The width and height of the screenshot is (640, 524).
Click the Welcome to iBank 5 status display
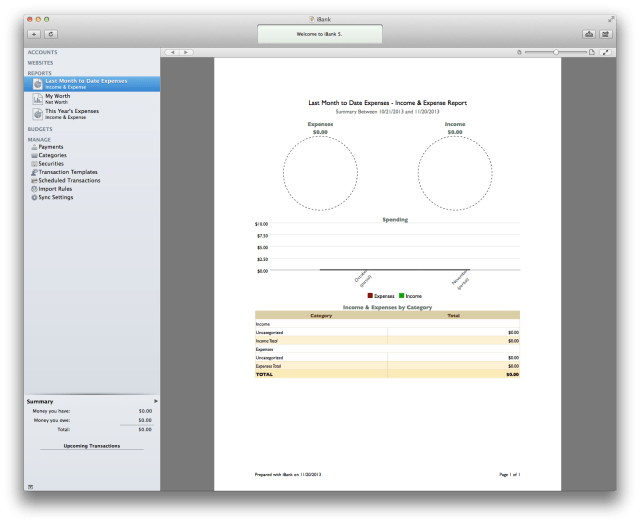coord(319,34)
